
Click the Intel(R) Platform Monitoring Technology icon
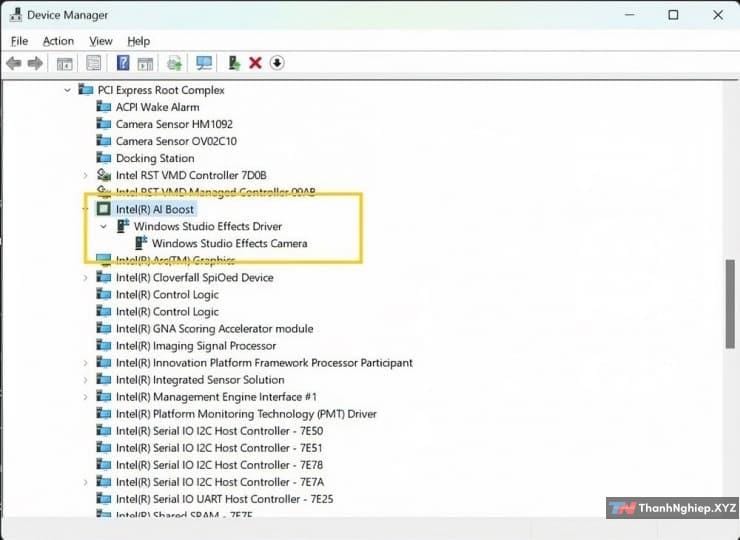(103, 413)
